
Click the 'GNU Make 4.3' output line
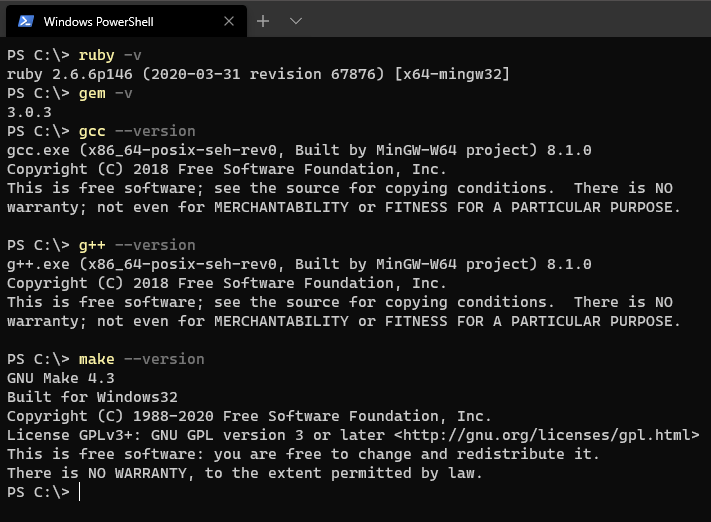point(61,378)
